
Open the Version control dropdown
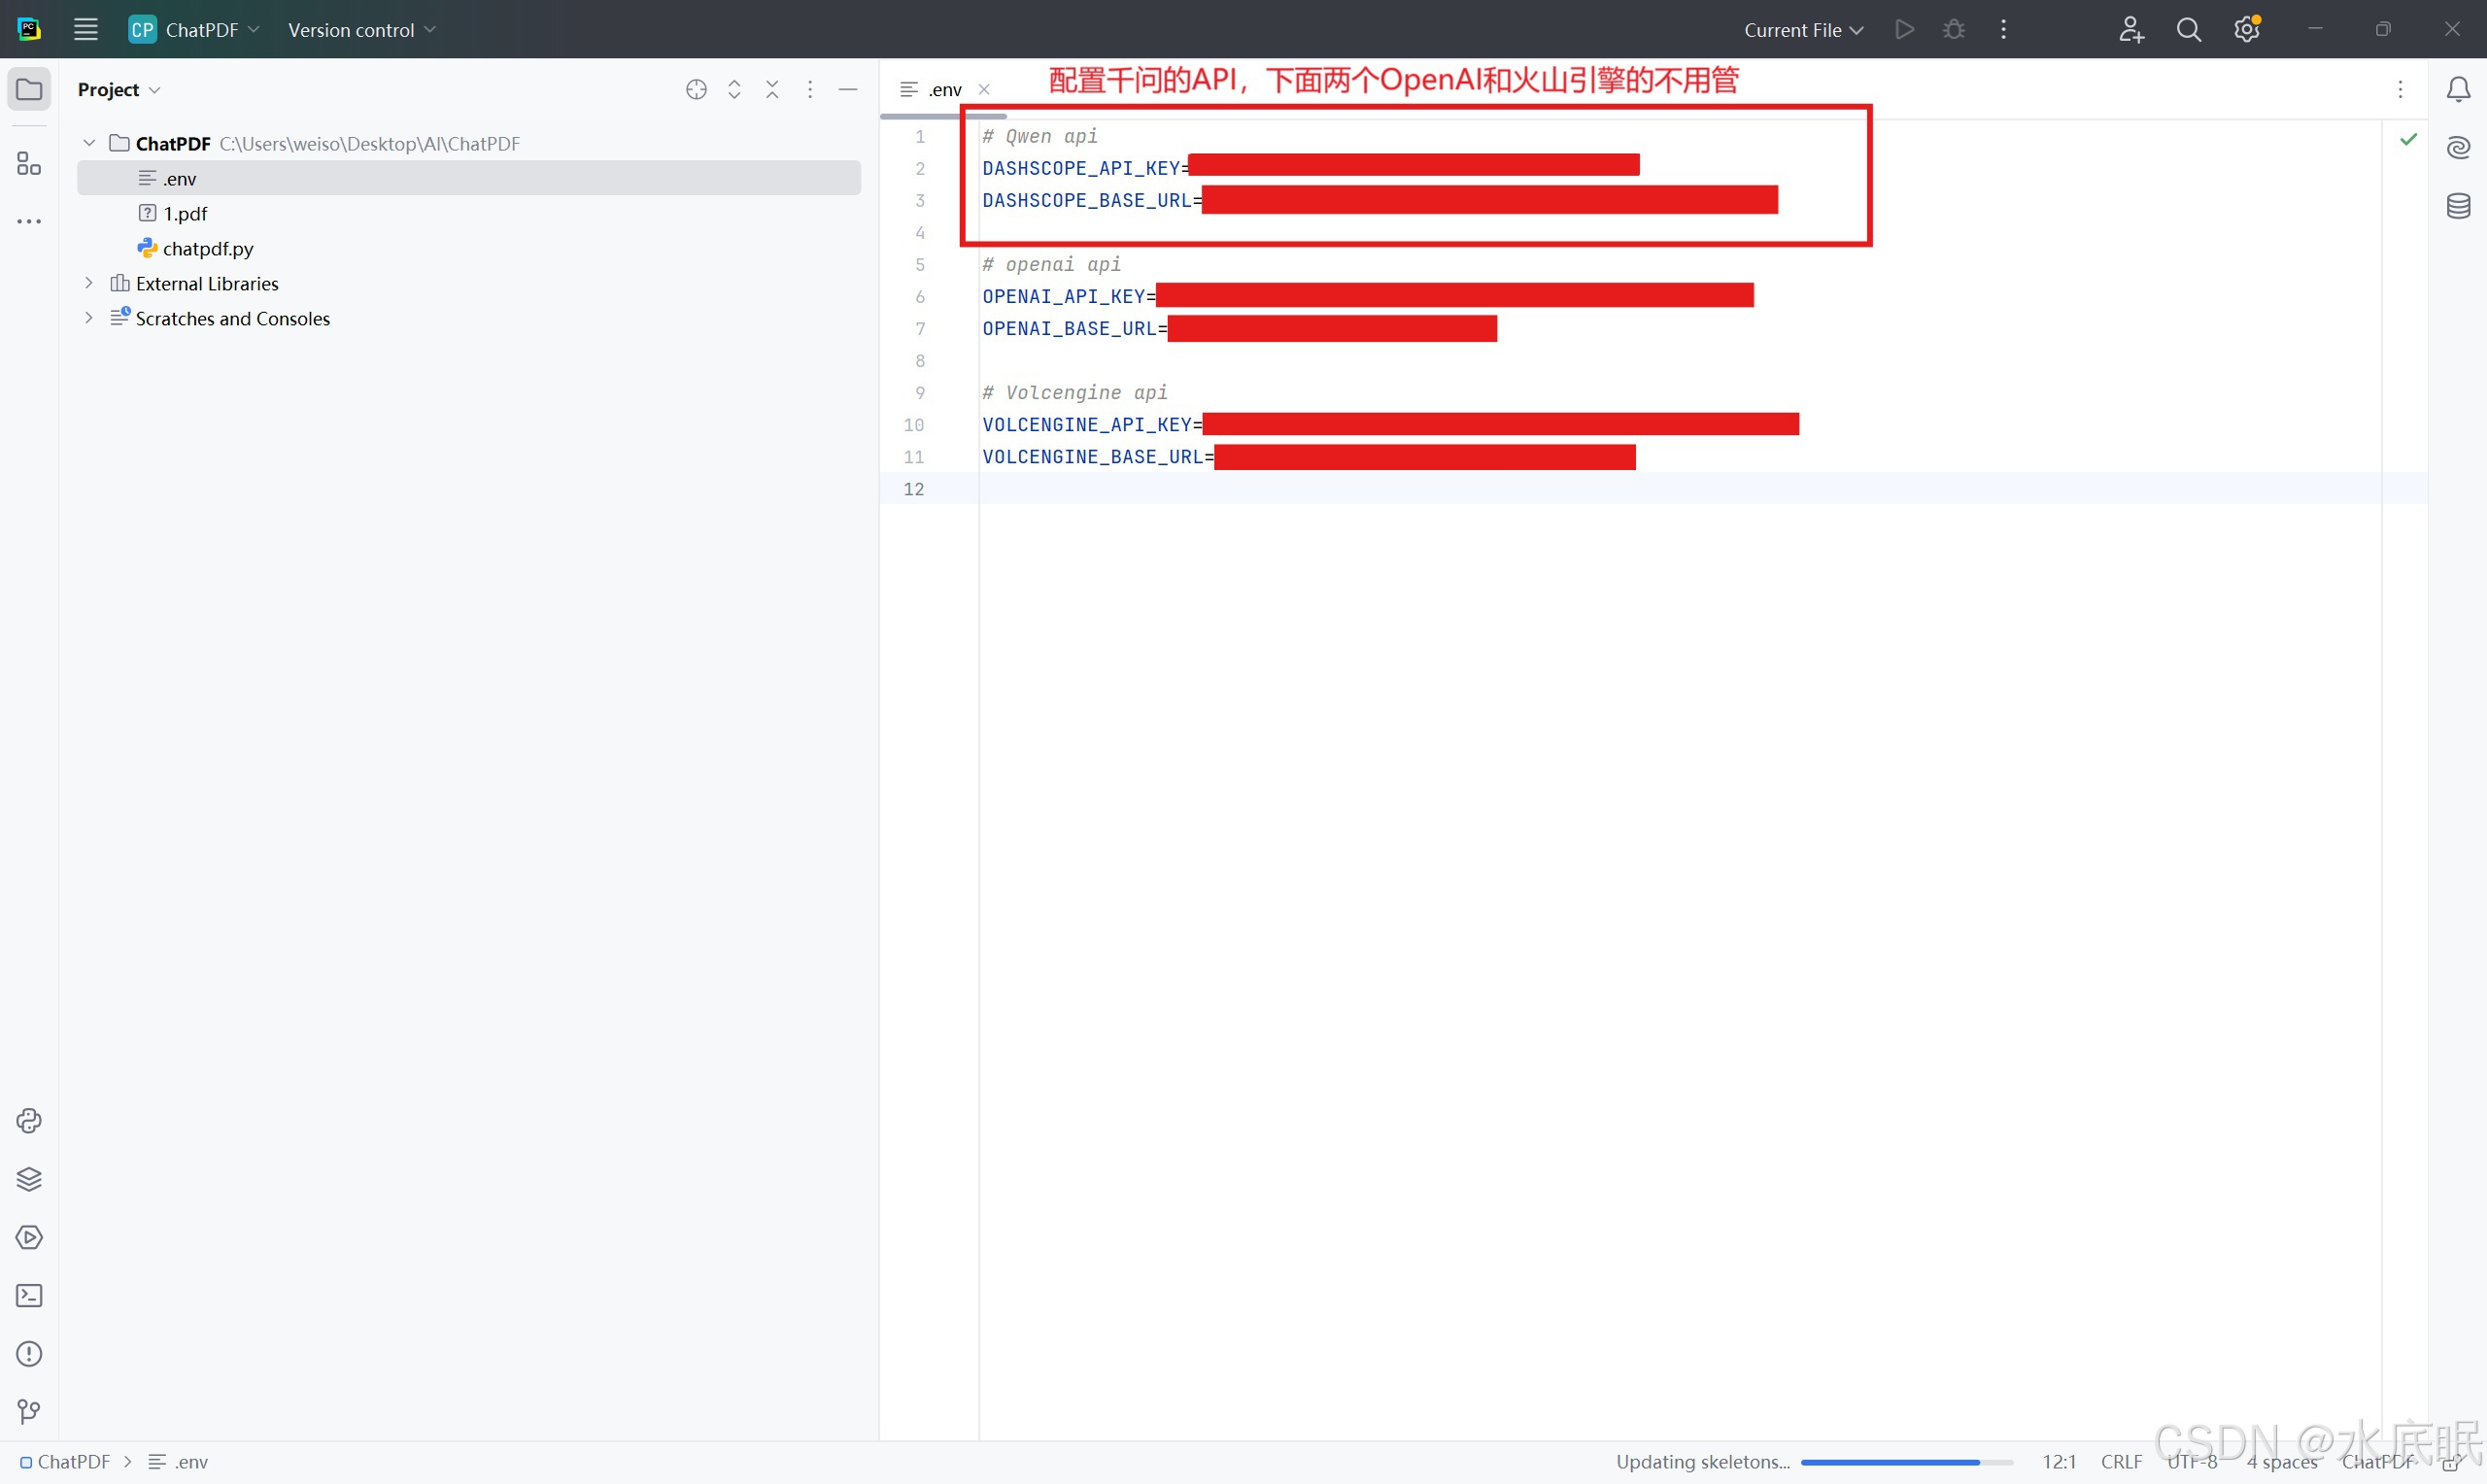[362, 29]
